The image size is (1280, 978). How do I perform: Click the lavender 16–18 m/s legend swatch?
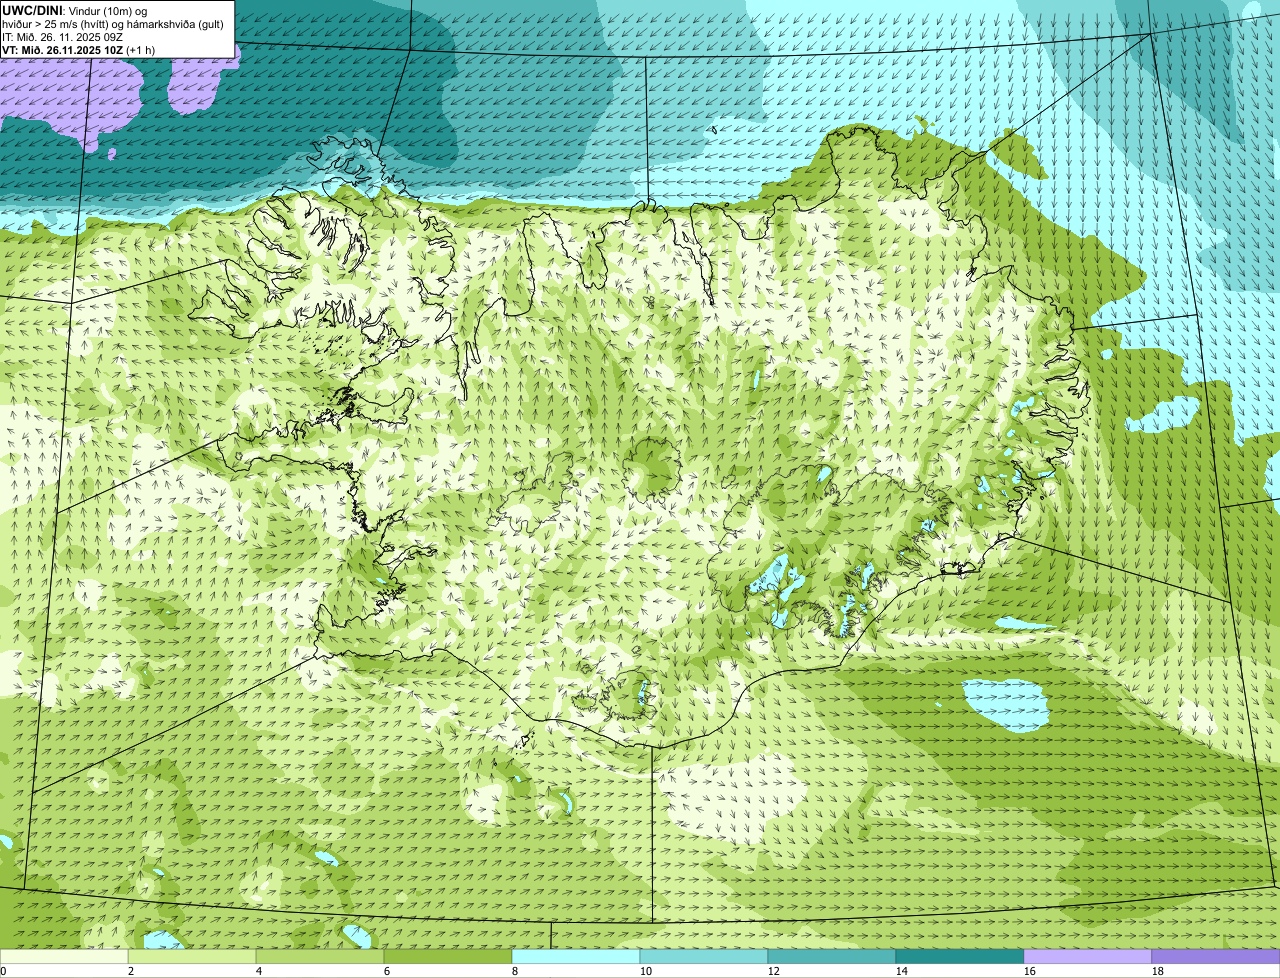click(x=1088, y=957)
